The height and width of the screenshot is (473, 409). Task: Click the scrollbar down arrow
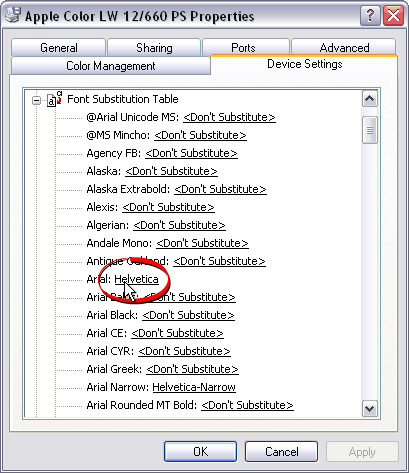point(370,408)
